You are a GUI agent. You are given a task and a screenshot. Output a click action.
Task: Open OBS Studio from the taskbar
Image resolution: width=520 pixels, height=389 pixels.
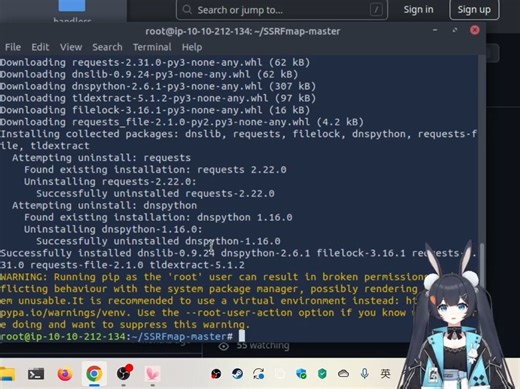[x=124, y=373]
